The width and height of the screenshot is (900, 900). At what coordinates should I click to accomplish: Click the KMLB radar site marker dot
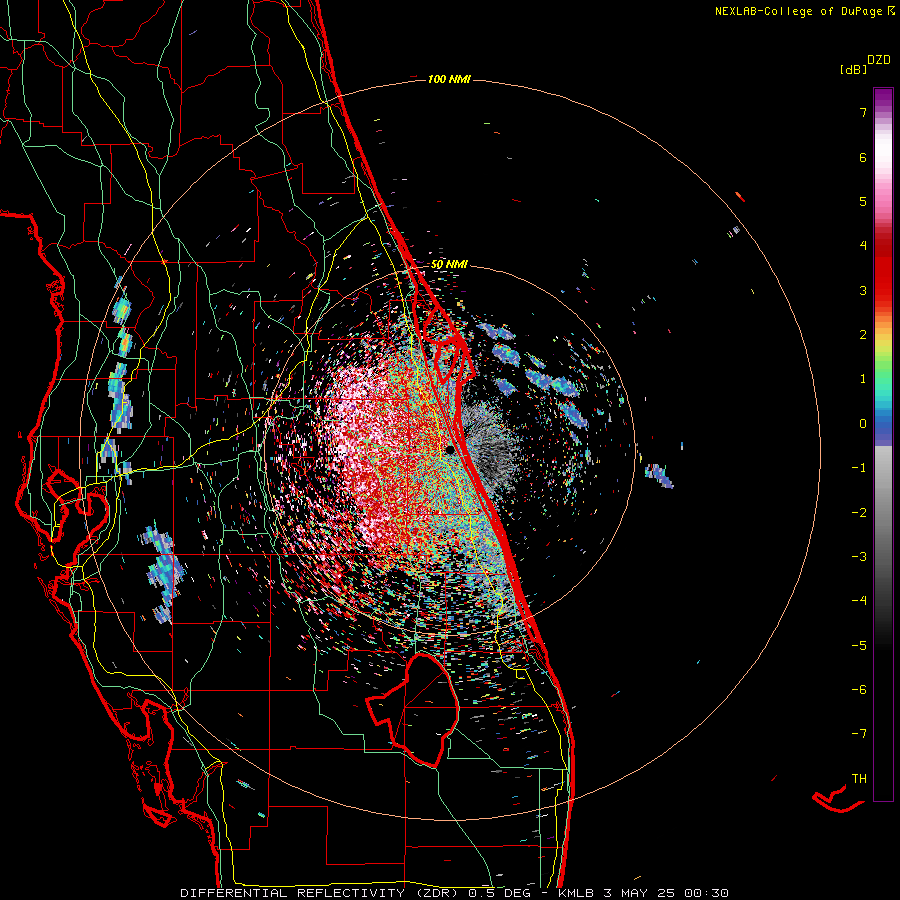[450, 449]
